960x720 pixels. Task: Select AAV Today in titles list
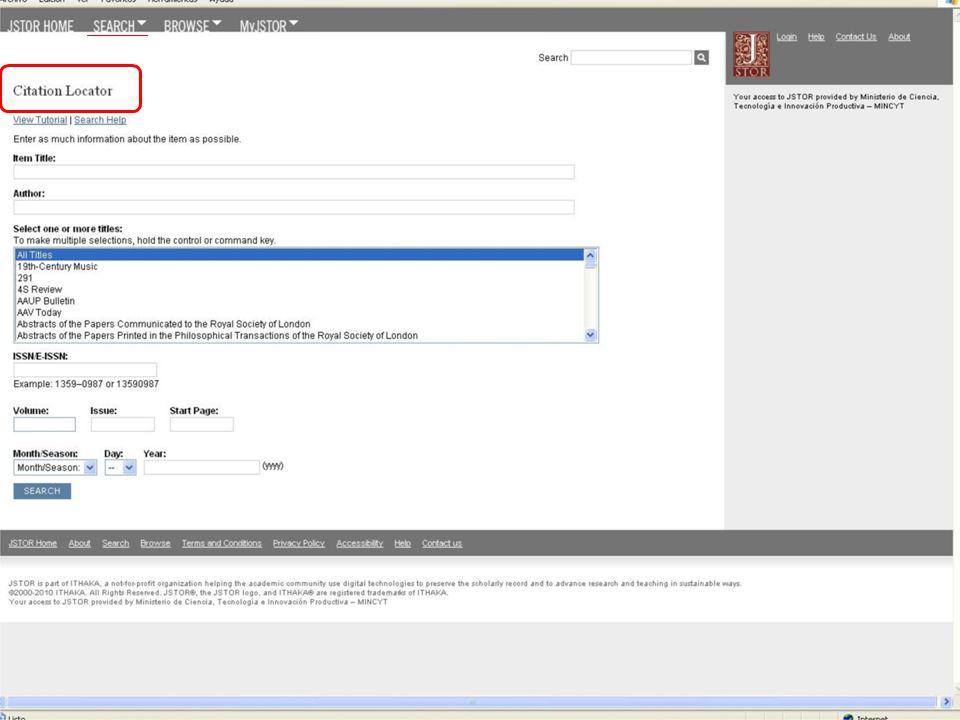(x=299, y=312)
